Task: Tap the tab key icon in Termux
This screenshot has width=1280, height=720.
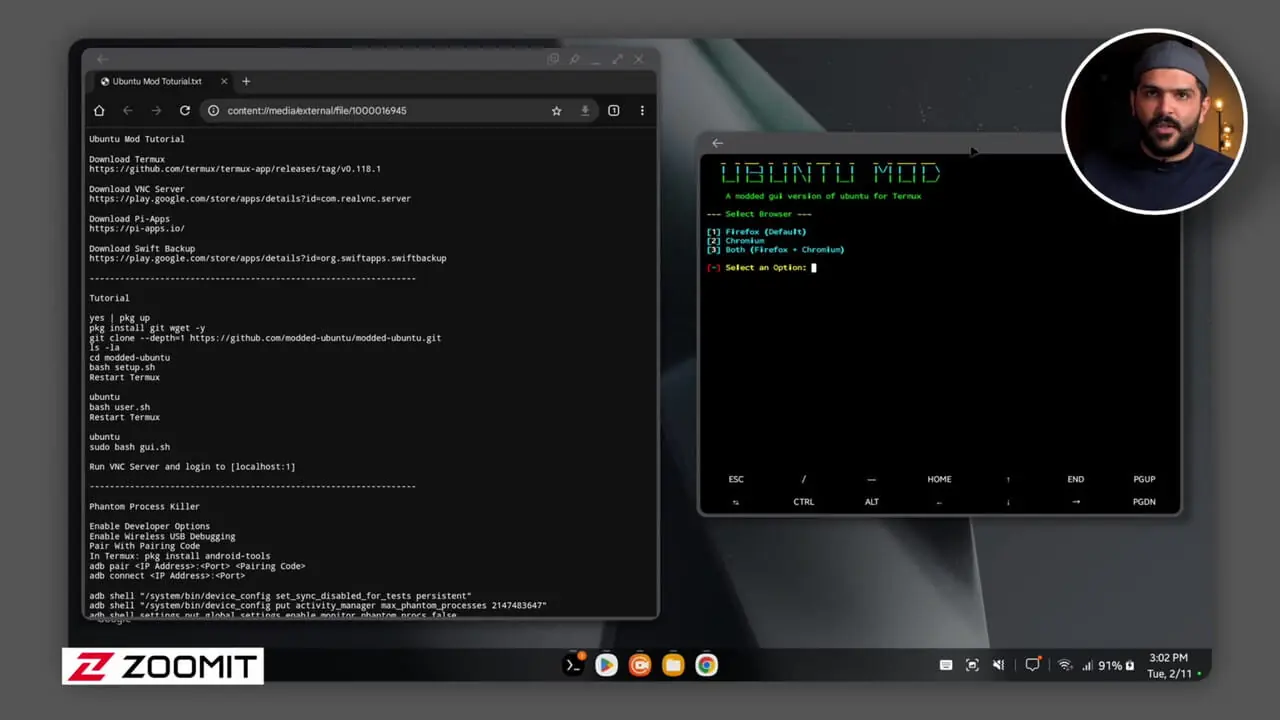Action: pyautogui.click(x=736, y=502)
